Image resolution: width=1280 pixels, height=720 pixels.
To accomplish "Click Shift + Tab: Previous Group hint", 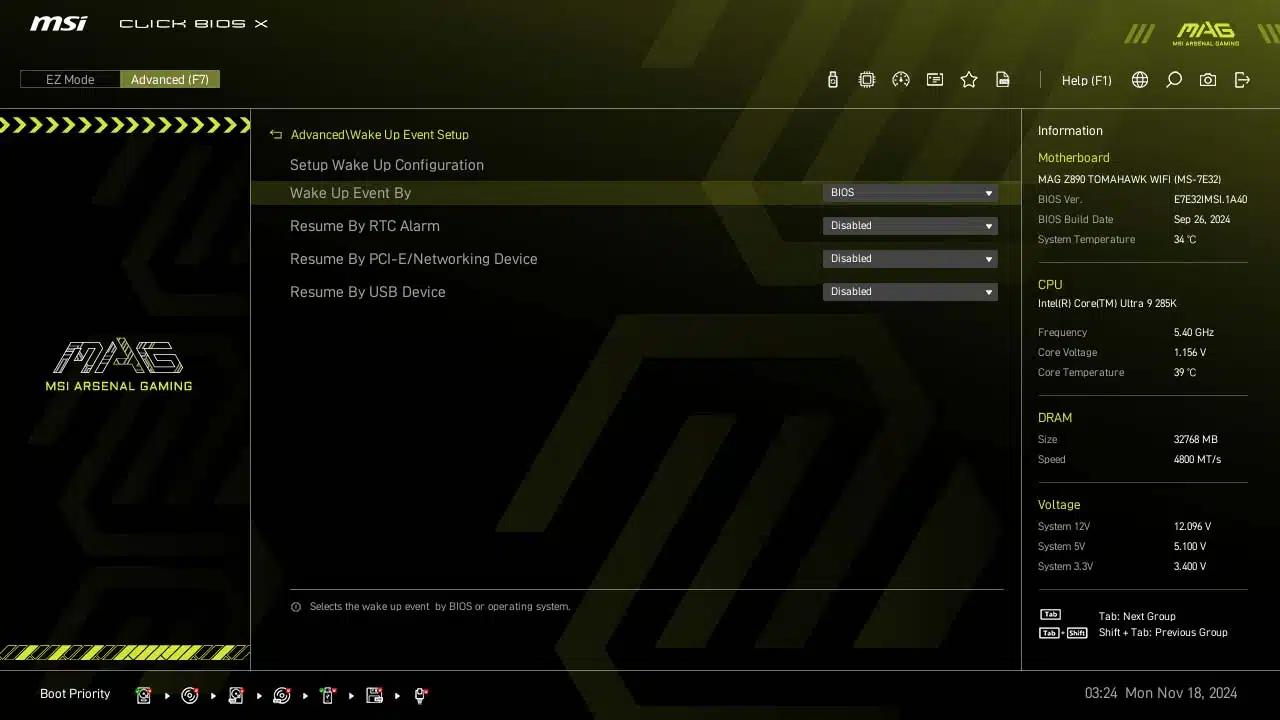I will [x=1163, y=633].
